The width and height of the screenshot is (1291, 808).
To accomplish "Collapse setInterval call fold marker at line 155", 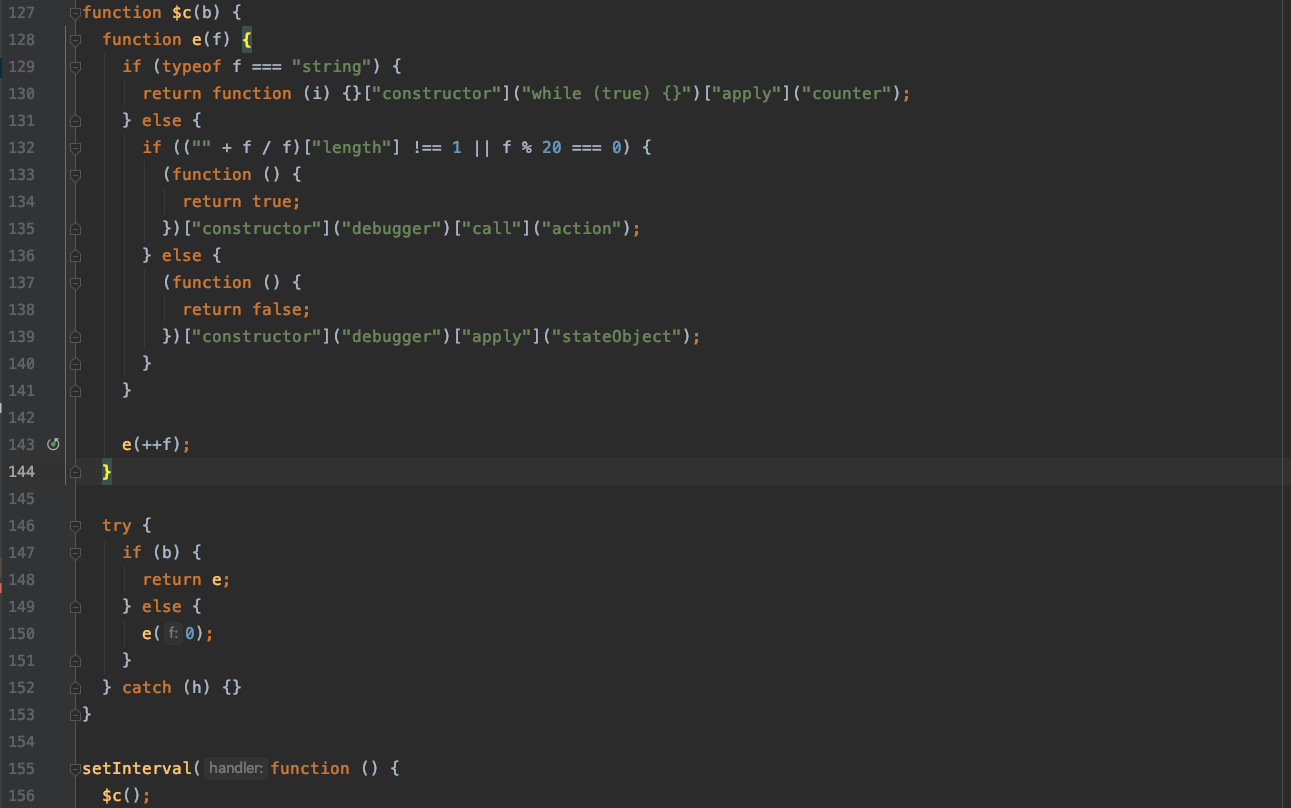I will tap(75, 769).
